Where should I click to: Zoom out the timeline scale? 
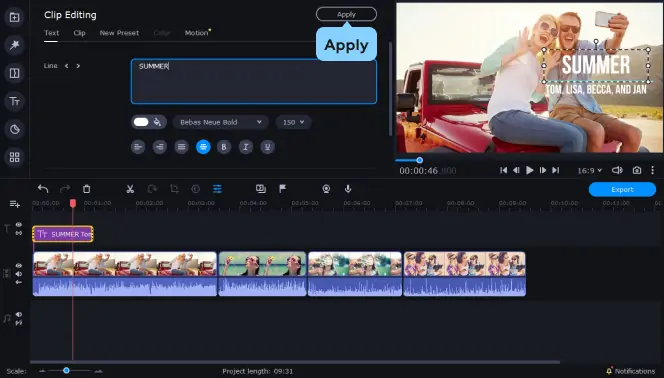pos(42,371)
